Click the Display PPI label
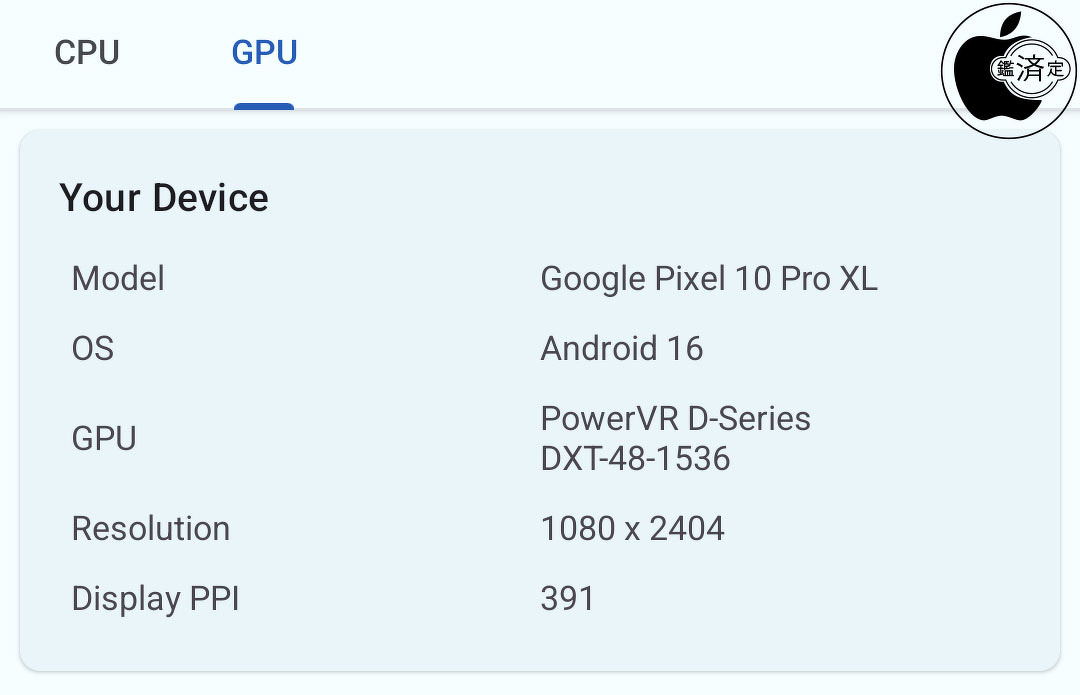 (x=156, y=599)
